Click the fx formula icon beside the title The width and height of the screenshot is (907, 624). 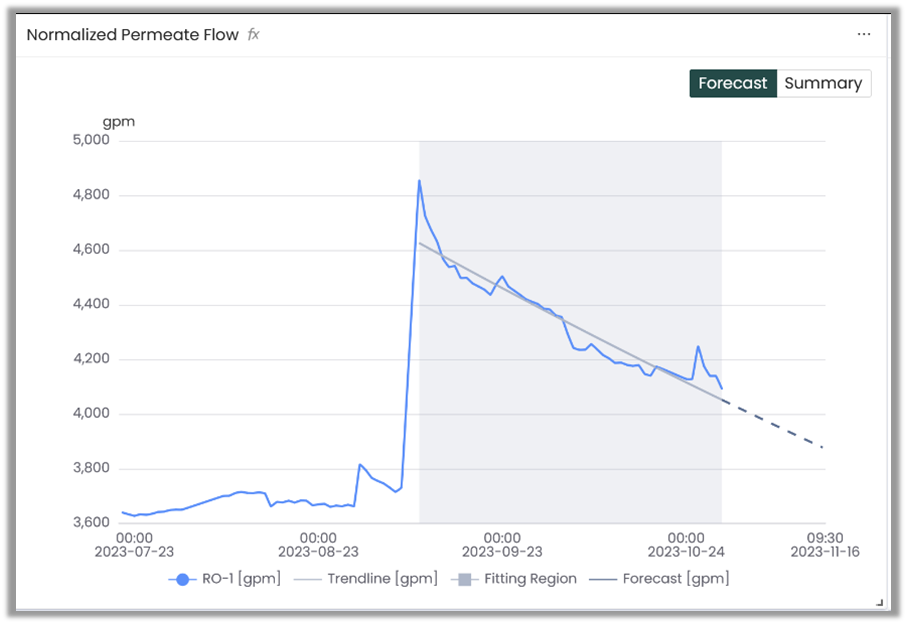pyautogui.click(x=254, y=34)
